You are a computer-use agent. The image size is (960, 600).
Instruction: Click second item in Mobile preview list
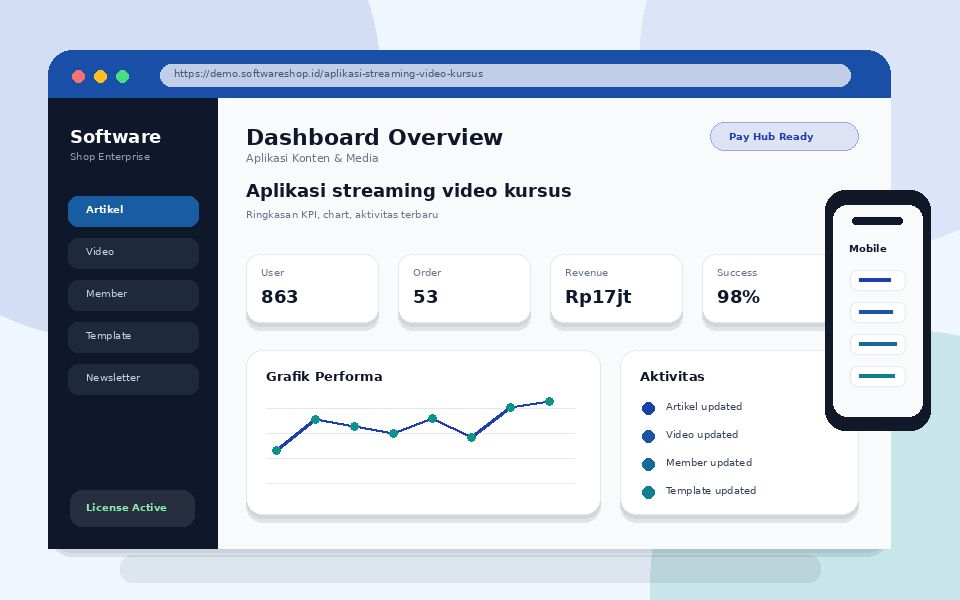click(877, 312)
